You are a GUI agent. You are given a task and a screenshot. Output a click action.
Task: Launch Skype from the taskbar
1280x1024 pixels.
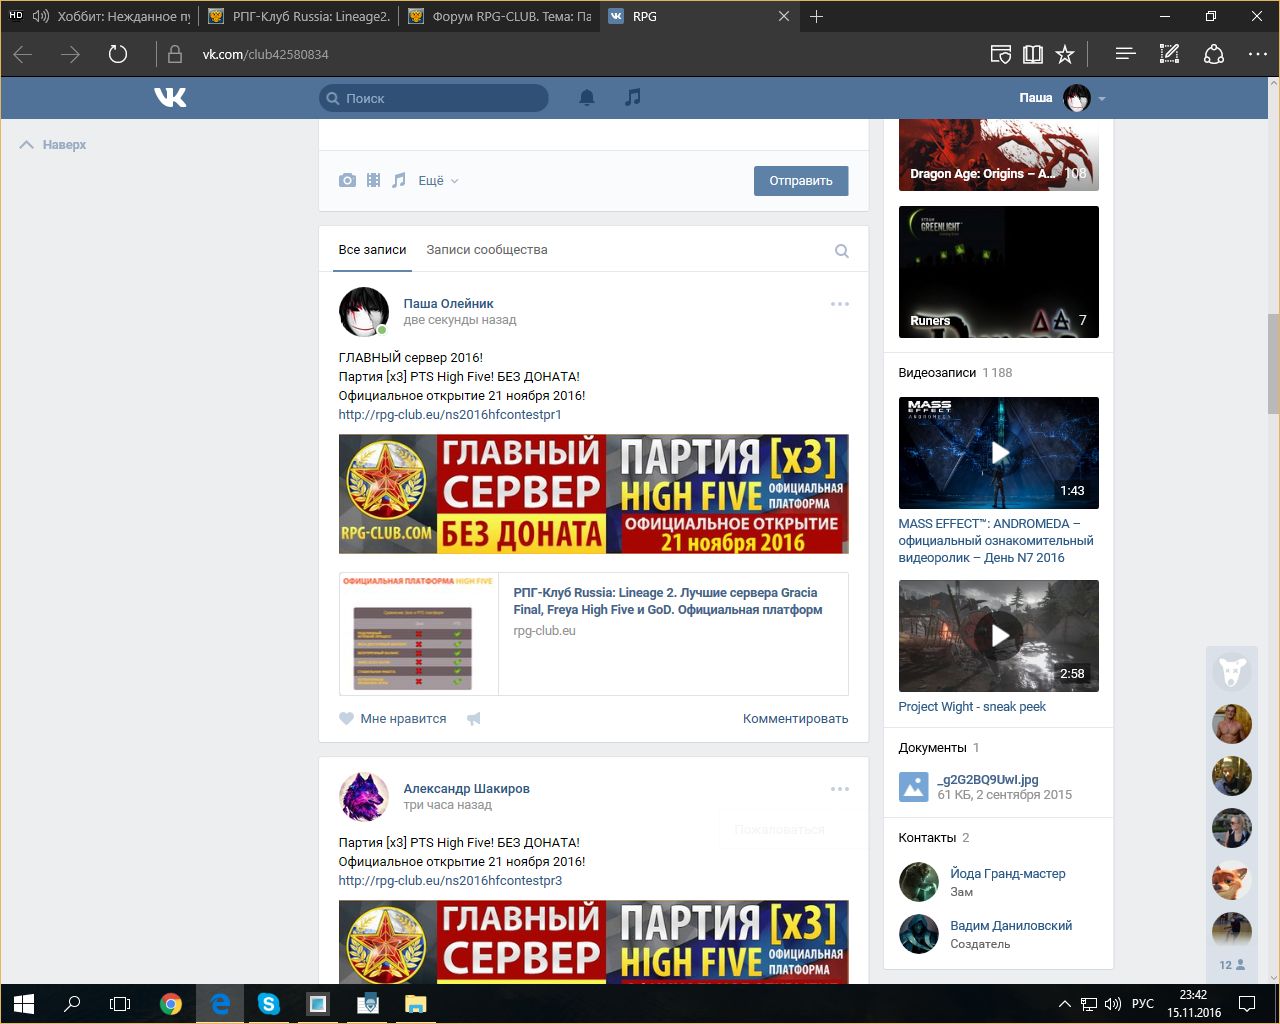[x=268, y=1003]
